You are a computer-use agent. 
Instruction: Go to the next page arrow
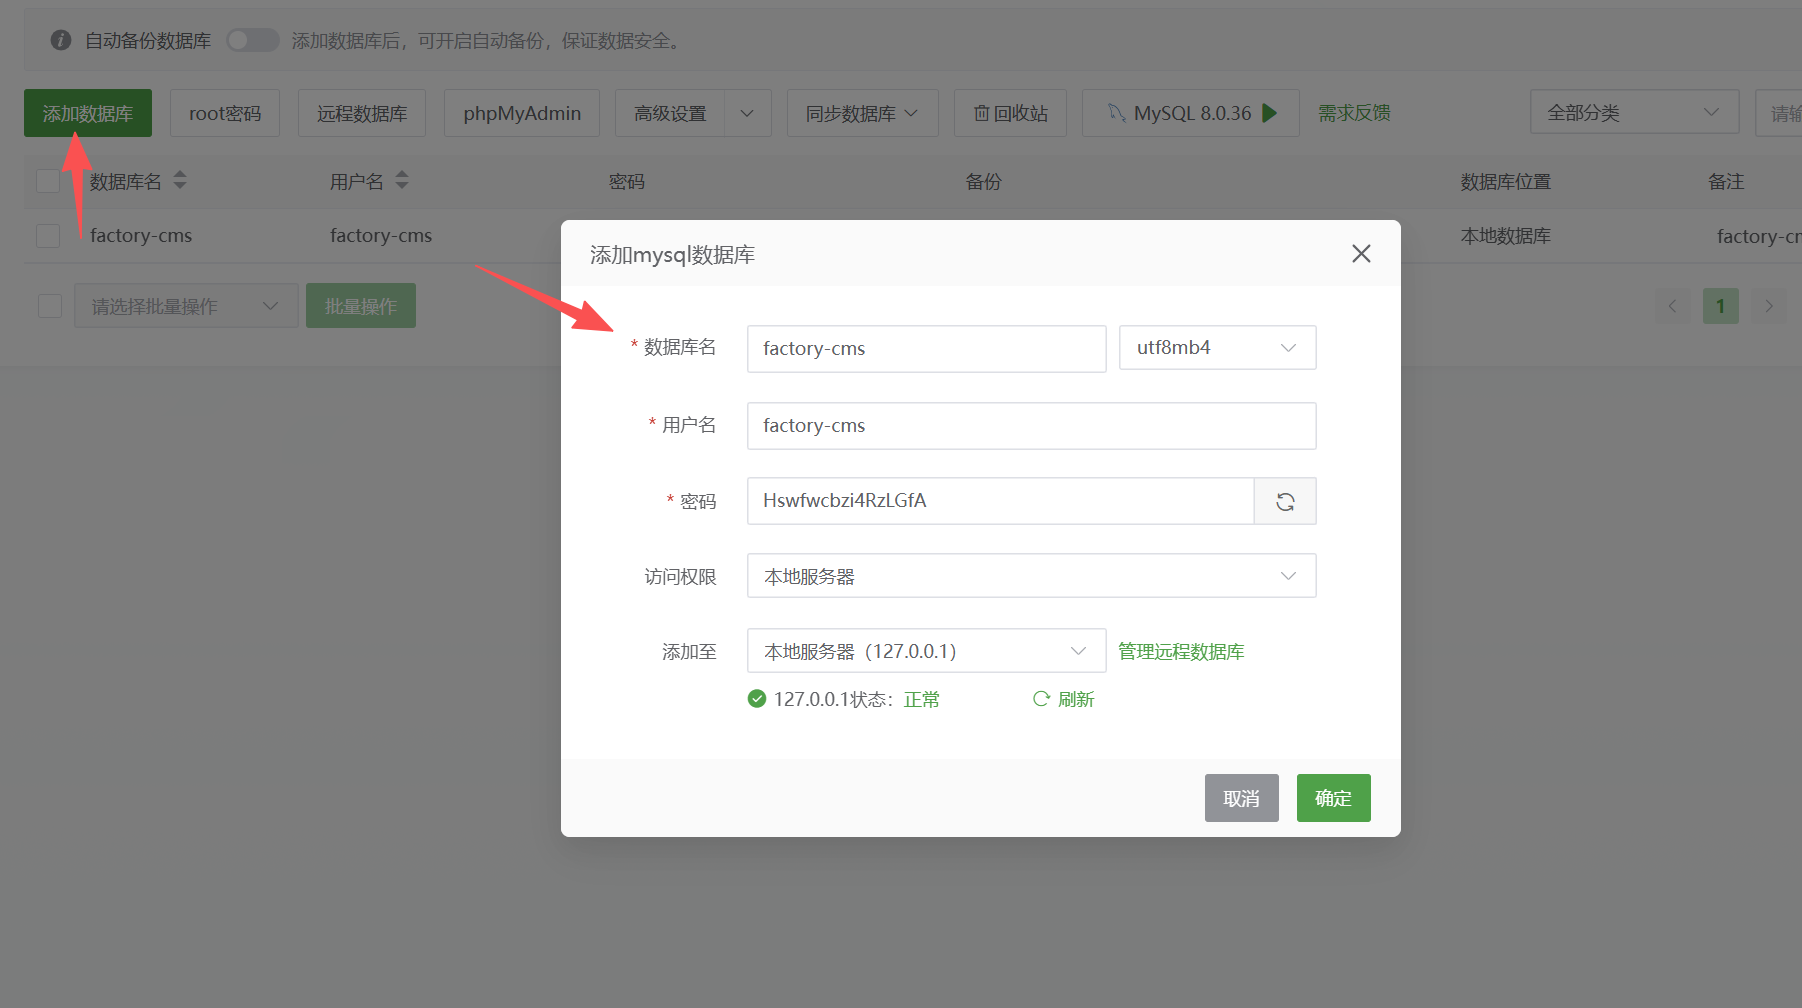pos(1768,306)
